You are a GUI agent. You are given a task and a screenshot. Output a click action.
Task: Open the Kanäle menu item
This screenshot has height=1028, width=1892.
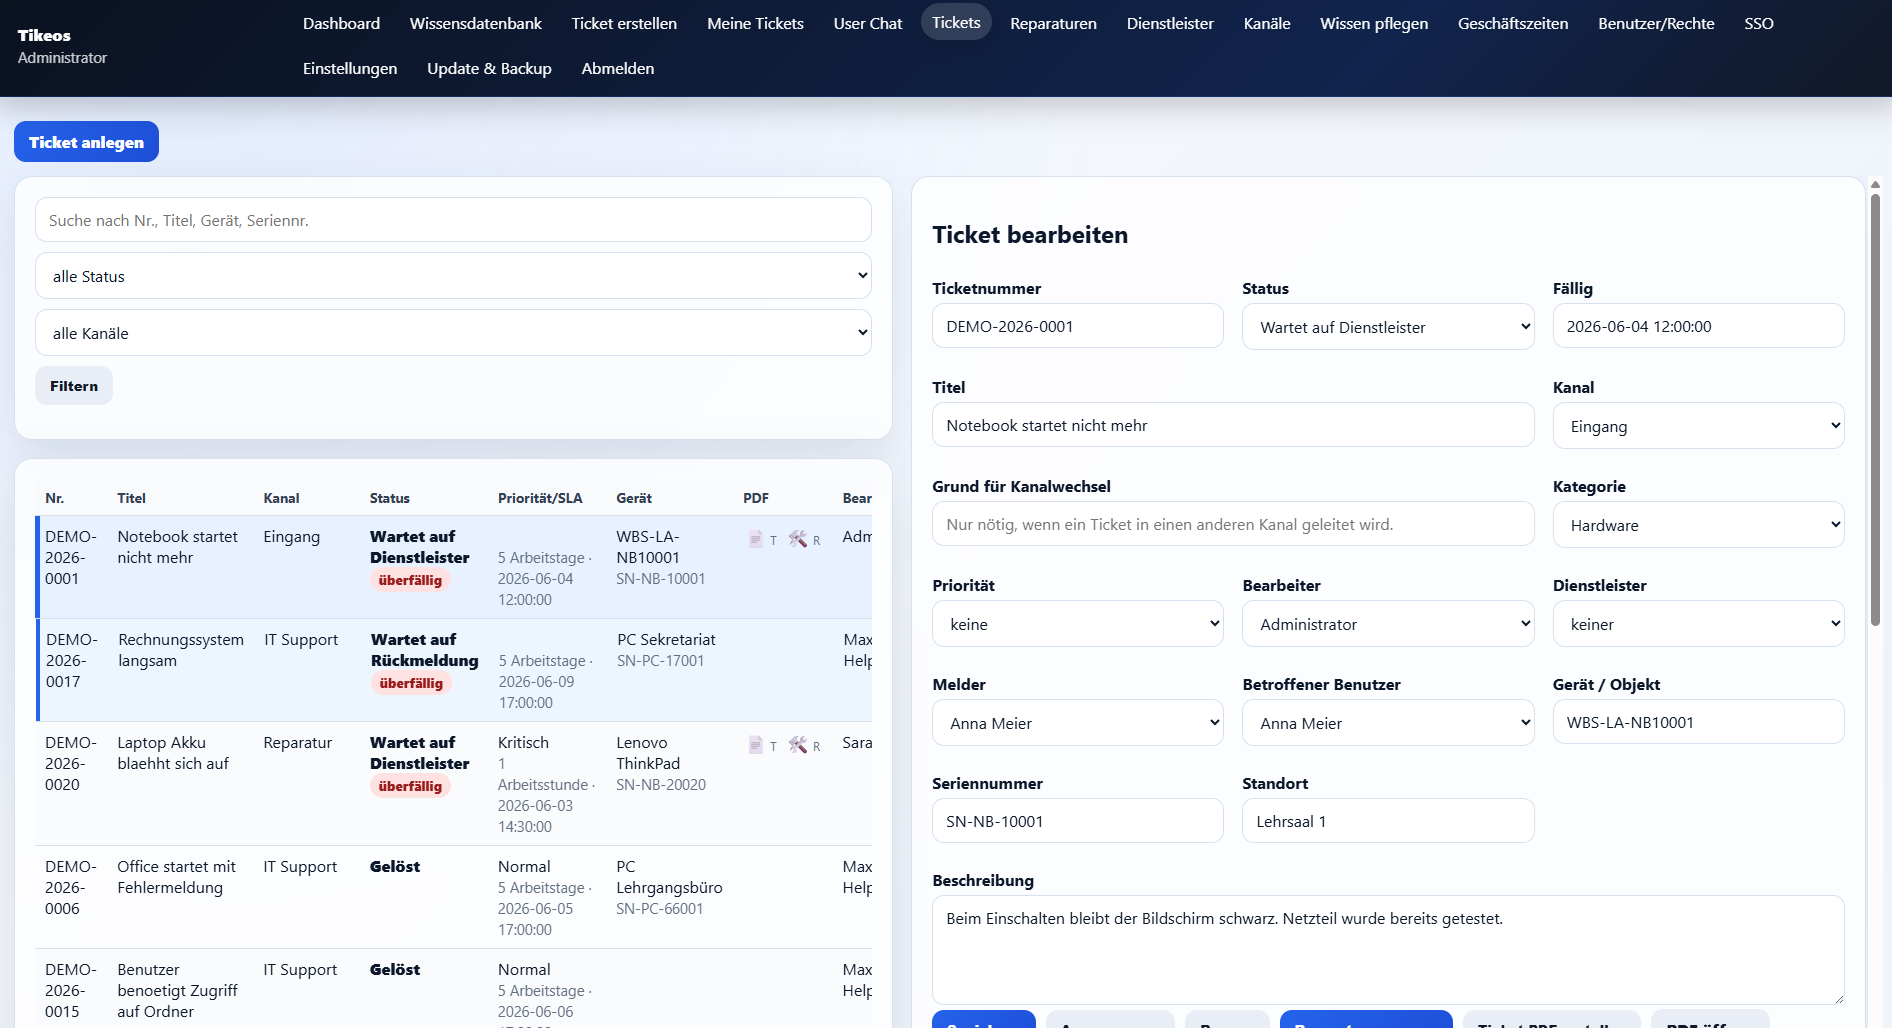tap(1267, 23)
